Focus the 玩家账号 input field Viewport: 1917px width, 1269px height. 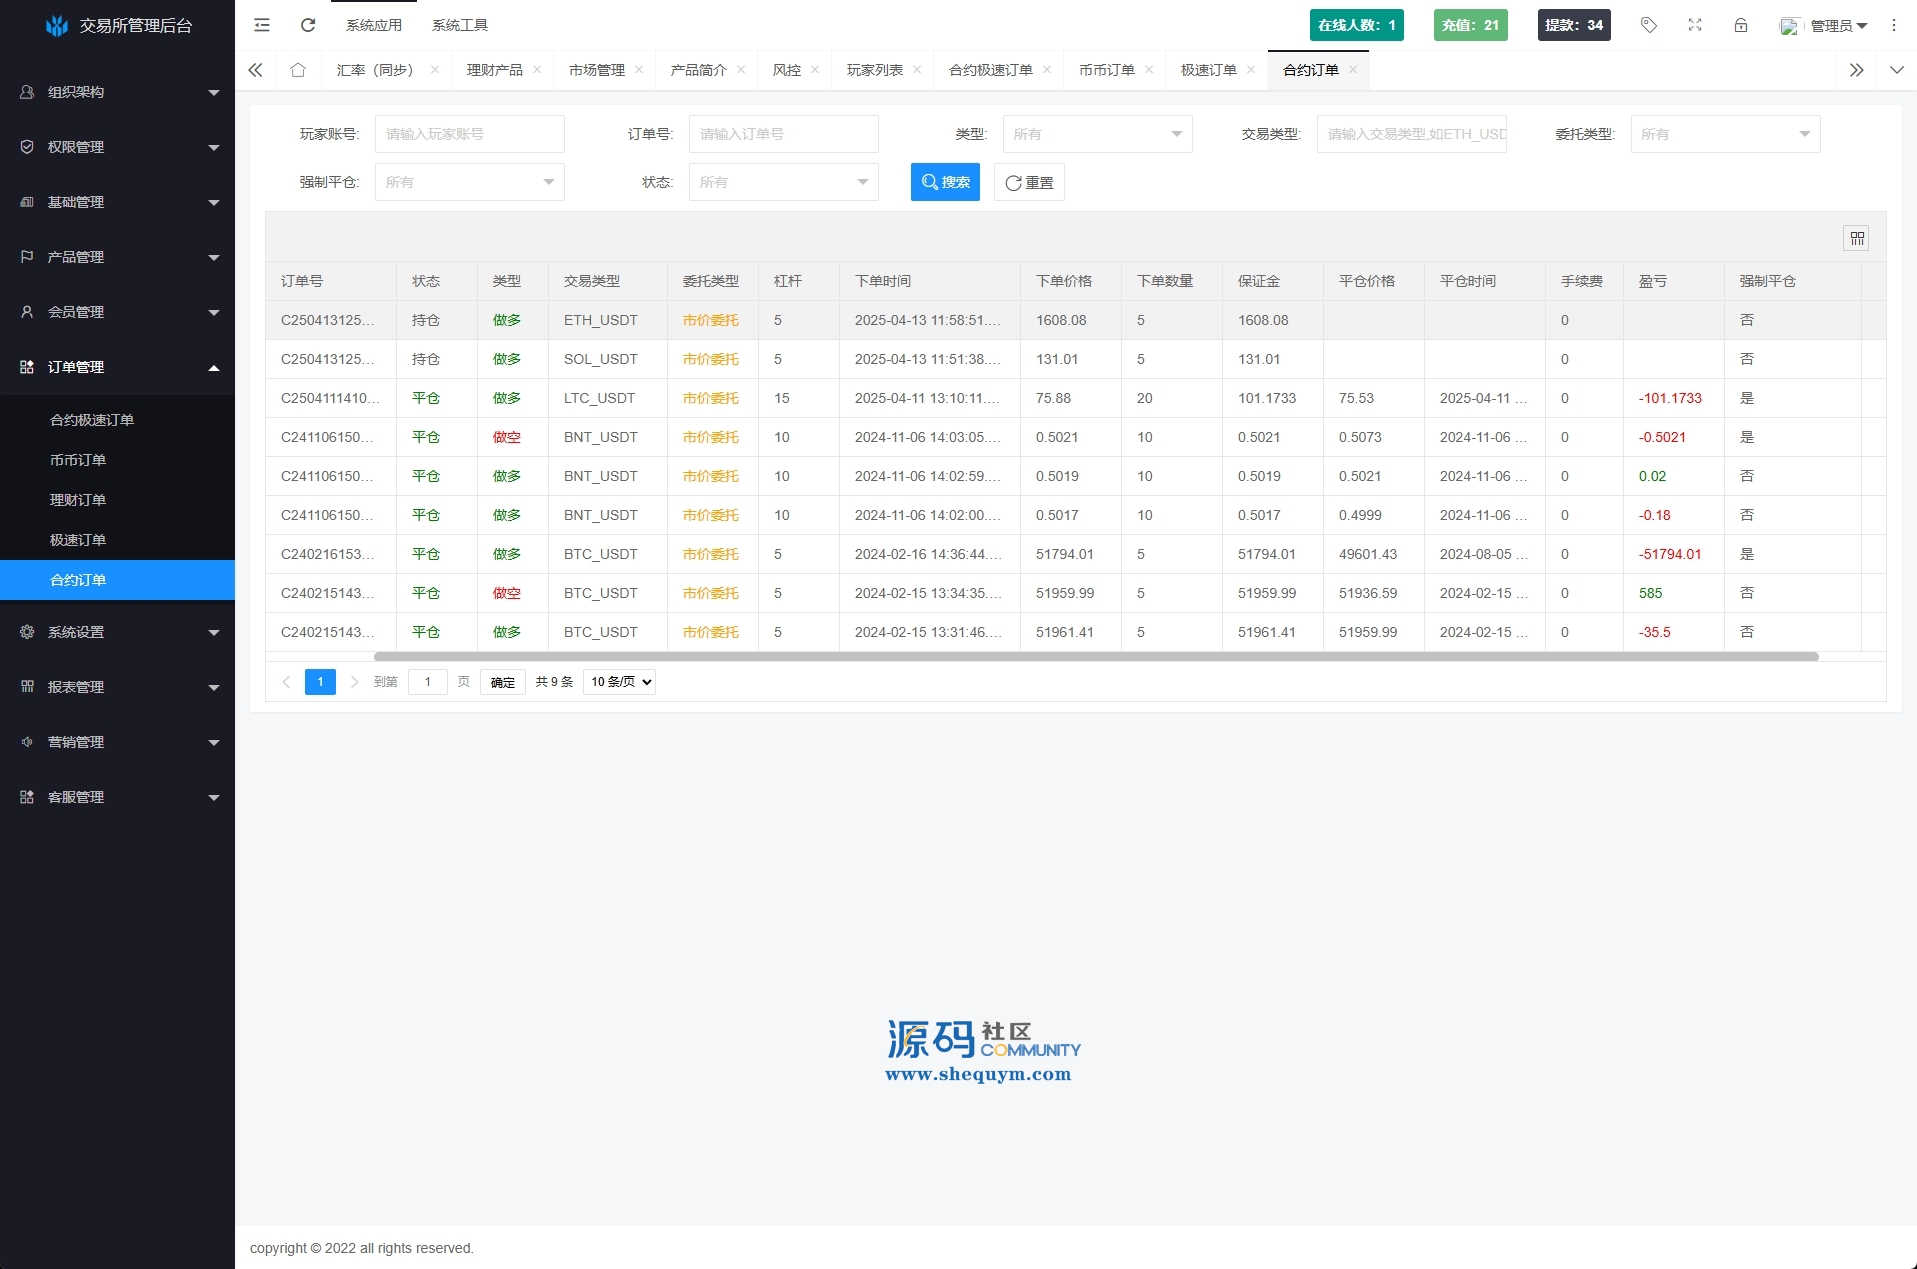point(469,134)
